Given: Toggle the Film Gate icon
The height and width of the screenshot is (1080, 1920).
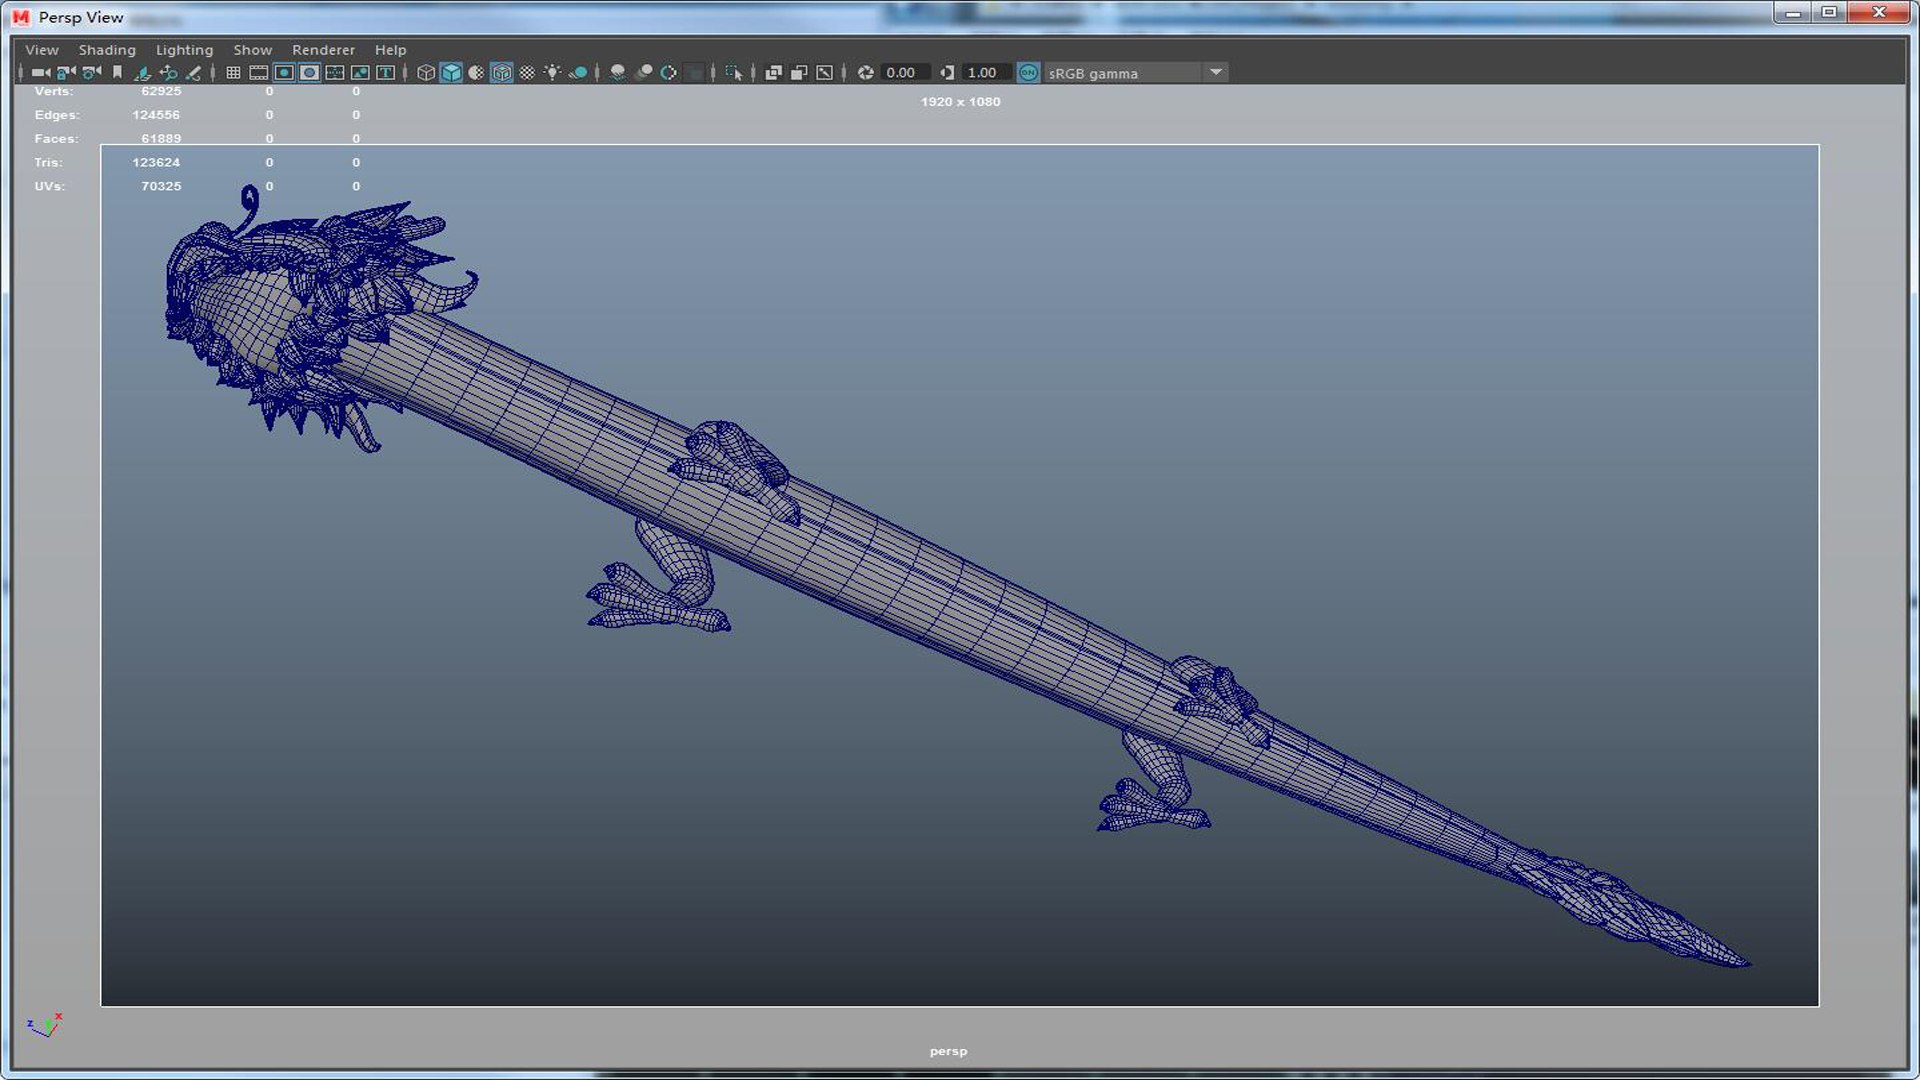Looking at the screenshot, I should [x=258, y=73].
